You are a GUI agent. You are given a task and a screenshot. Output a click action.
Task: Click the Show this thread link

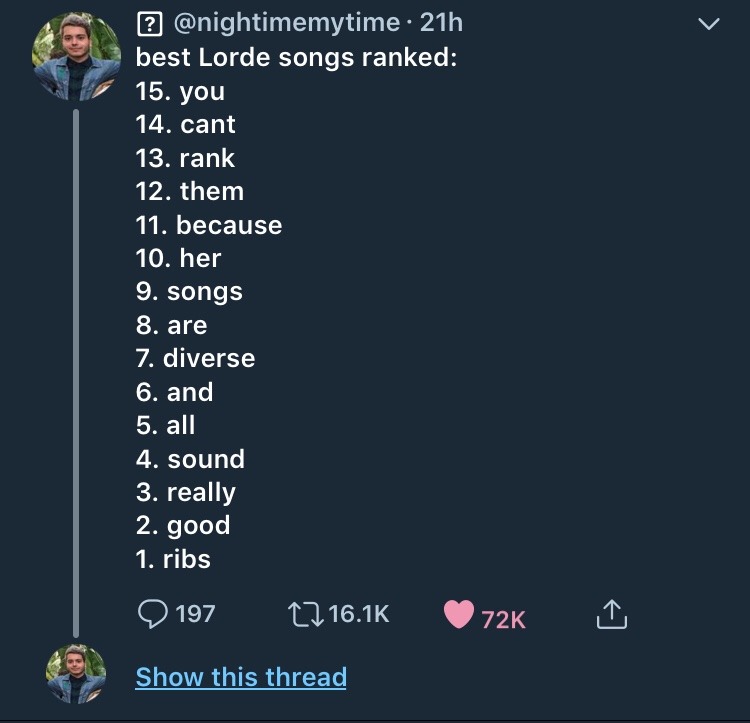tap(241, 677)
